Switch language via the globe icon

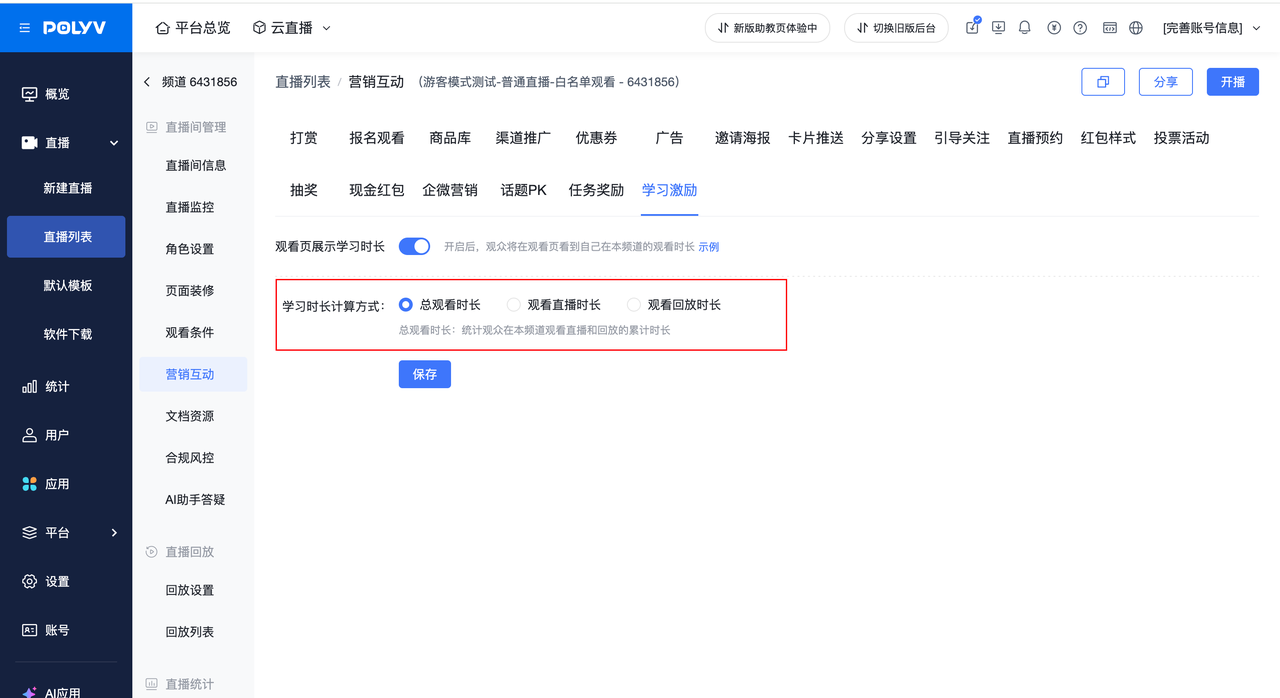pyautogui.click(x=1136, y=28)
